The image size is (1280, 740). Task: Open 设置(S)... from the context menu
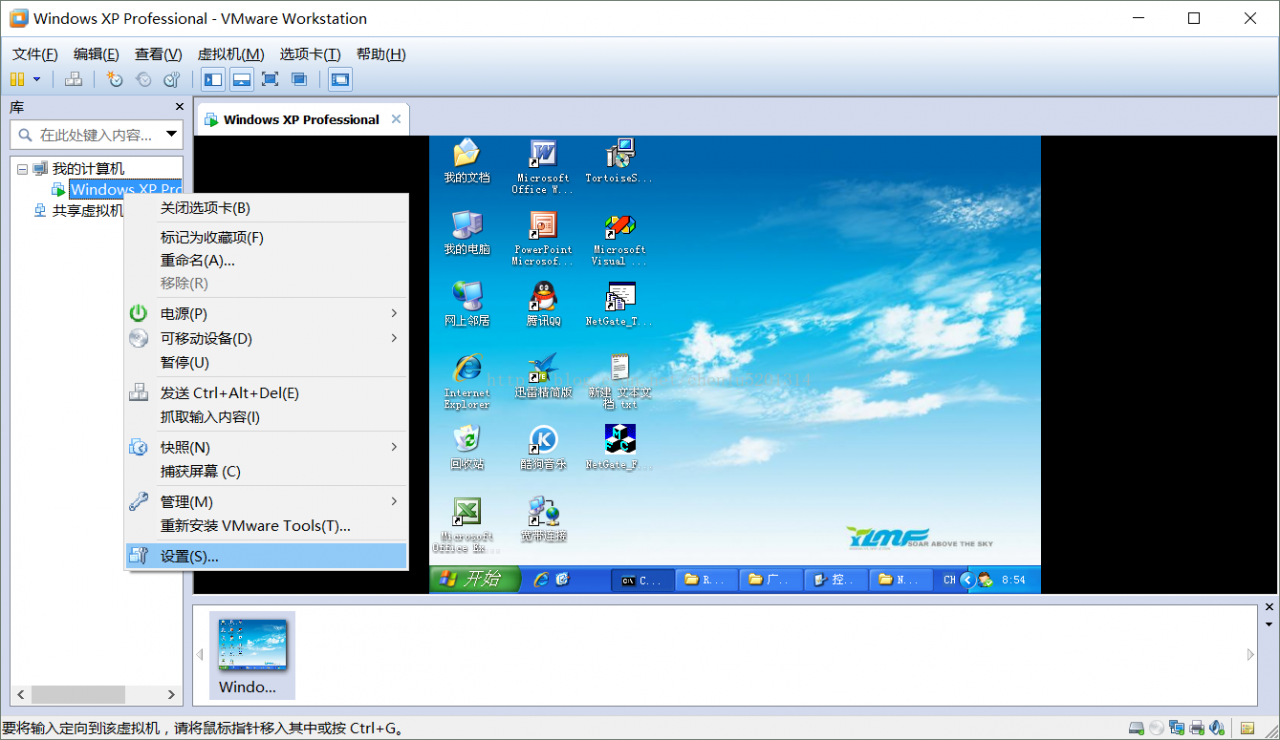(266, 556)
